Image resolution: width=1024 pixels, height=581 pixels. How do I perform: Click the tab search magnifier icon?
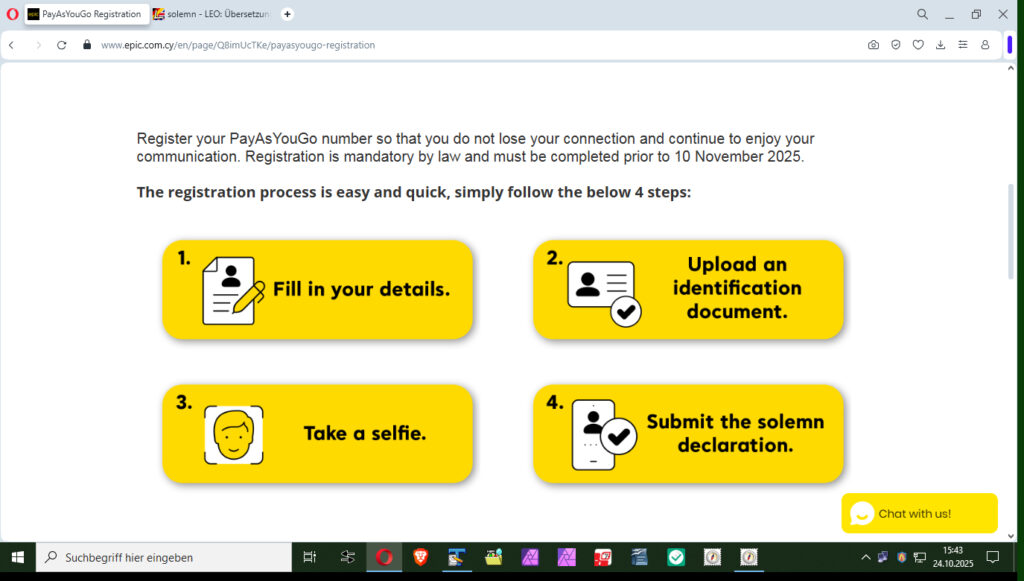922,14
